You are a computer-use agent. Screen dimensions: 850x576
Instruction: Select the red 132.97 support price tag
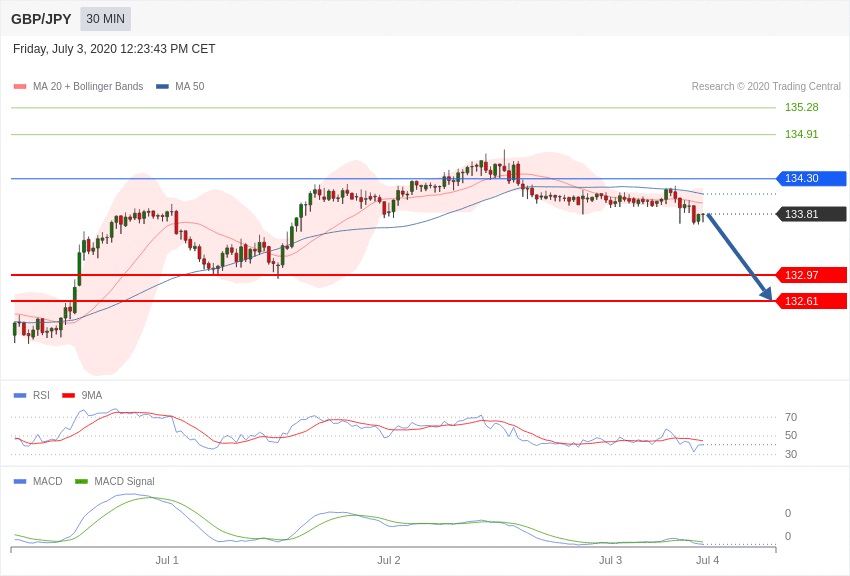(812, 275)
